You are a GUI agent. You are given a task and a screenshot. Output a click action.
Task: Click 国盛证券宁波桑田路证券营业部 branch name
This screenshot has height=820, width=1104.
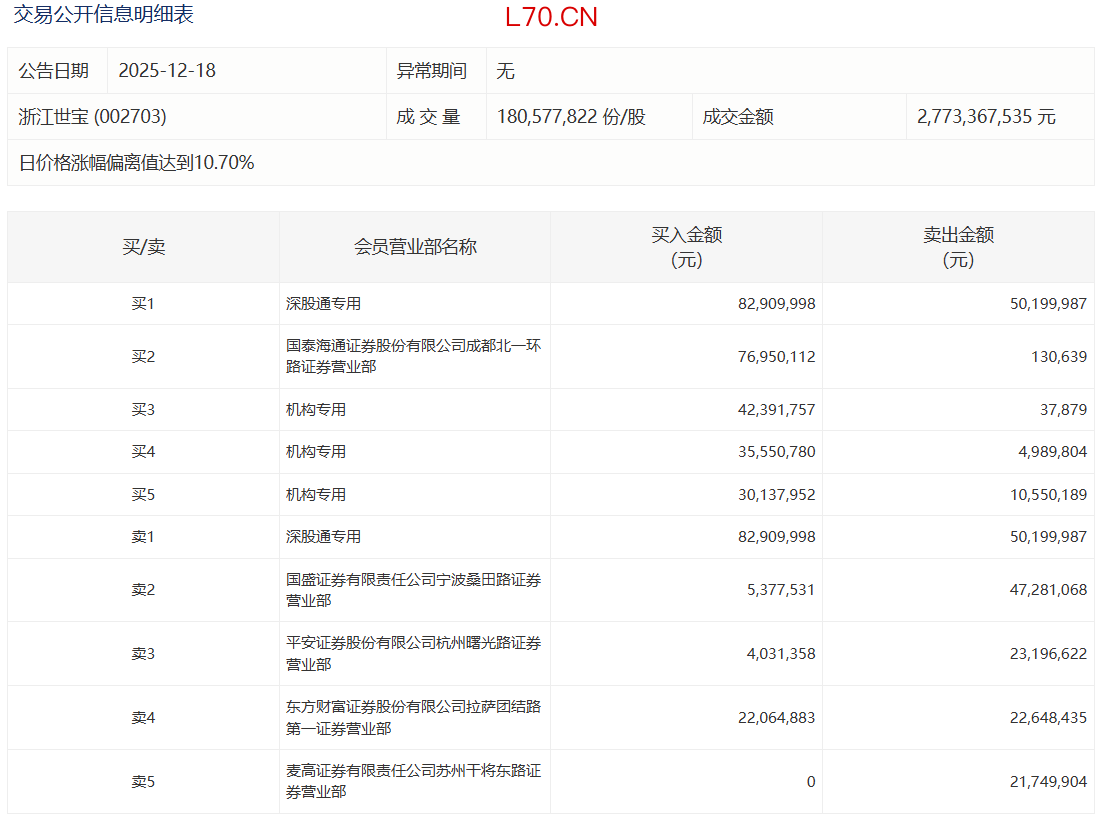[413, 590]
